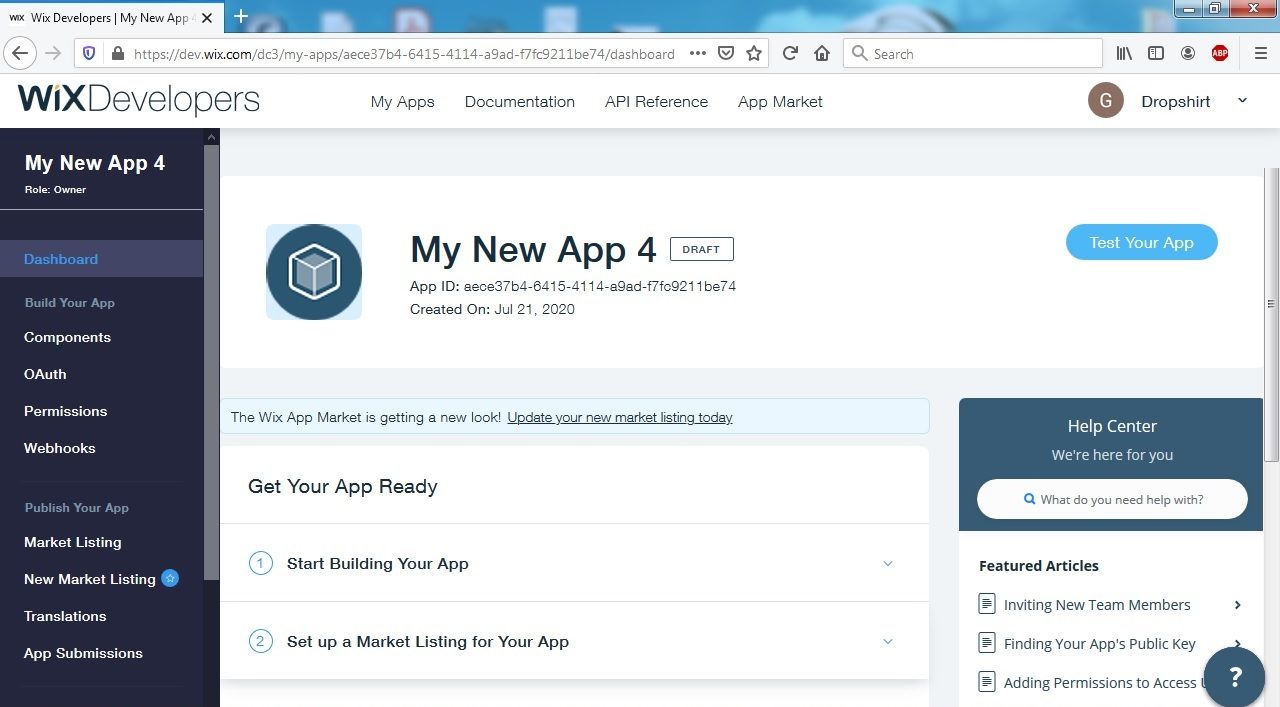Image resolution: width=1280 pixels, height=707 pixels.
Task: Open a new tab with plus icon
Action: (x=240, y=16)
